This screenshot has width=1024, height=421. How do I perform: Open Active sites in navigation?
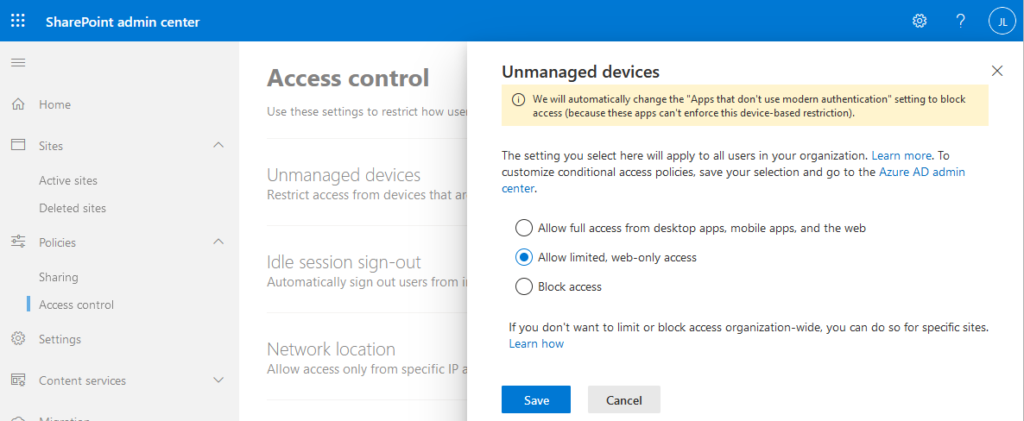(68, 180)
